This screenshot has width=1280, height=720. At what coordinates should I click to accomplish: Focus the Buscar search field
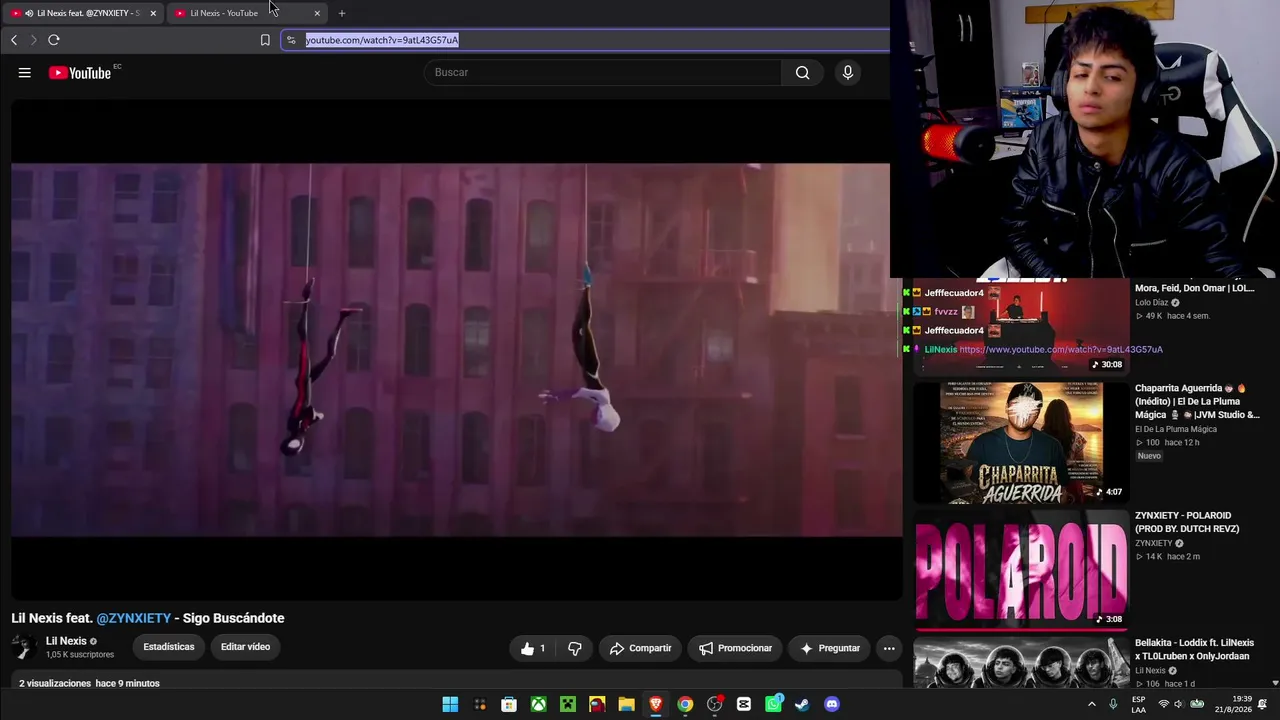pyautogui.click(x=603, y=72)
